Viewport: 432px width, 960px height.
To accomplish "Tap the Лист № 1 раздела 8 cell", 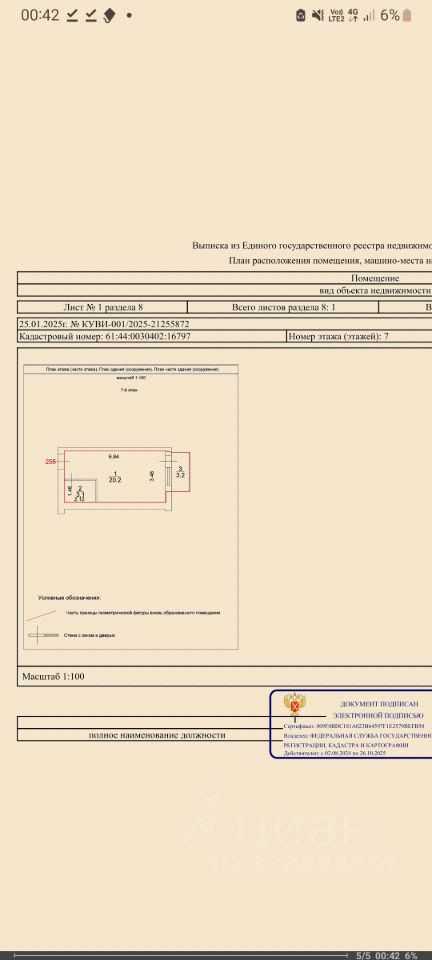I will click(x=103, y=307).
